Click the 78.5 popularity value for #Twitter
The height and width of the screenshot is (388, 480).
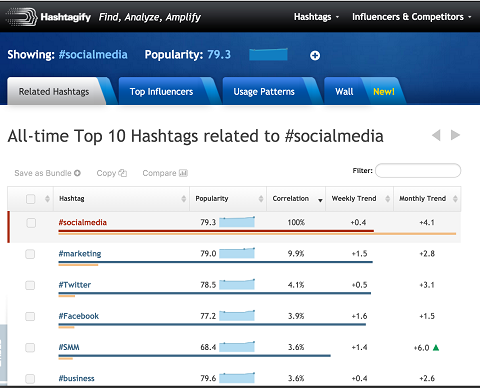tap(208, 285)
